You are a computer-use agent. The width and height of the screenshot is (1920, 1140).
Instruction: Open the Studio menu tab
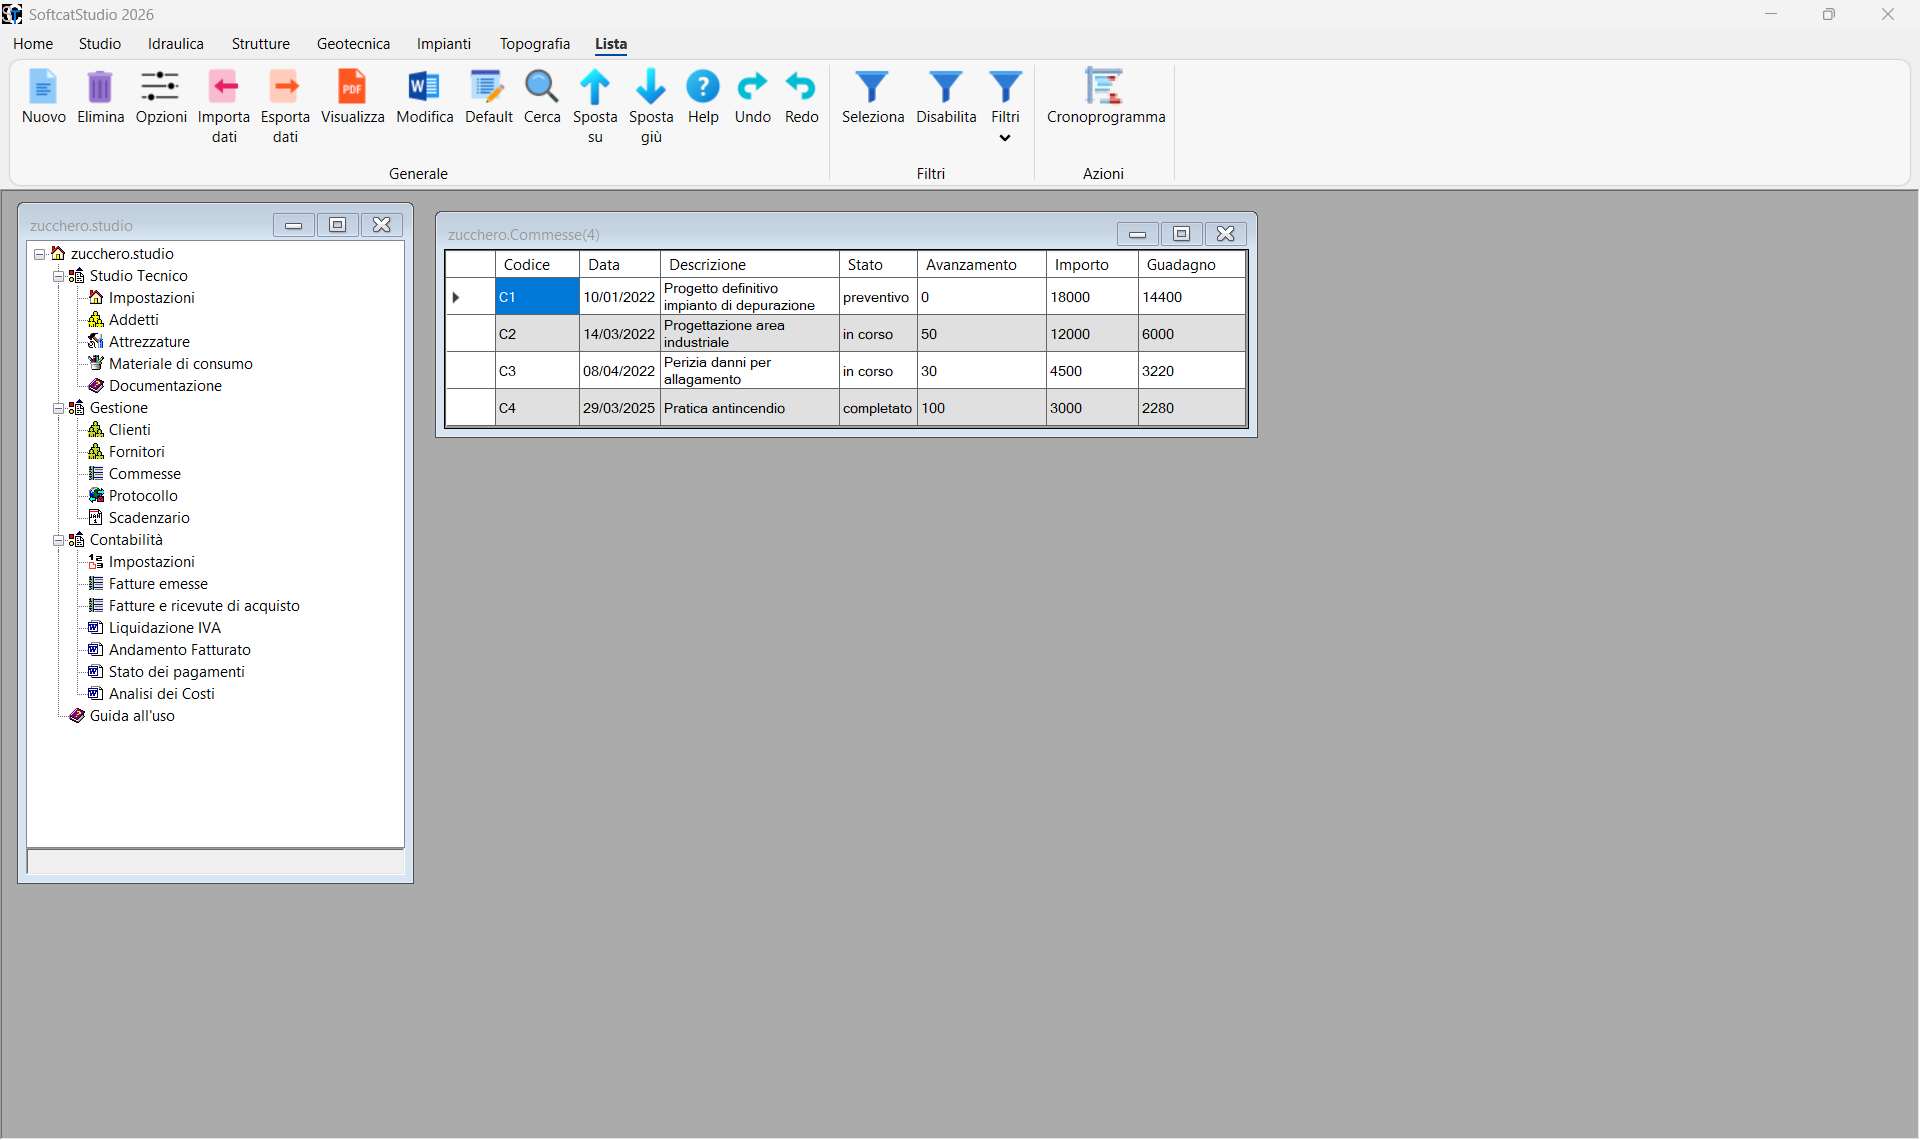[100, 44]
